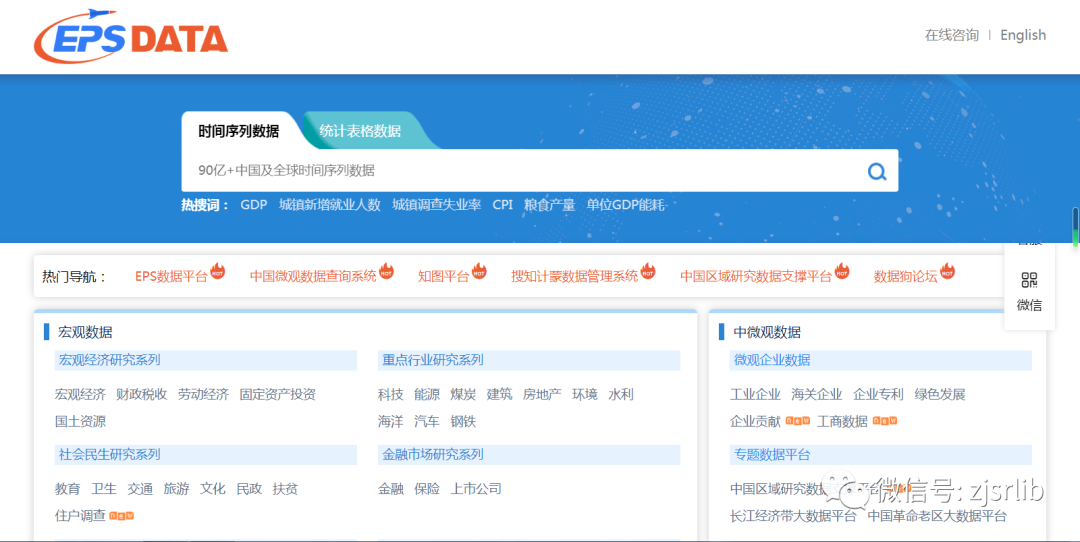Open the WeChat QR code icon
Image resolution: width=1080 pixels, height=542 pixels.
tap(1029, 280)
